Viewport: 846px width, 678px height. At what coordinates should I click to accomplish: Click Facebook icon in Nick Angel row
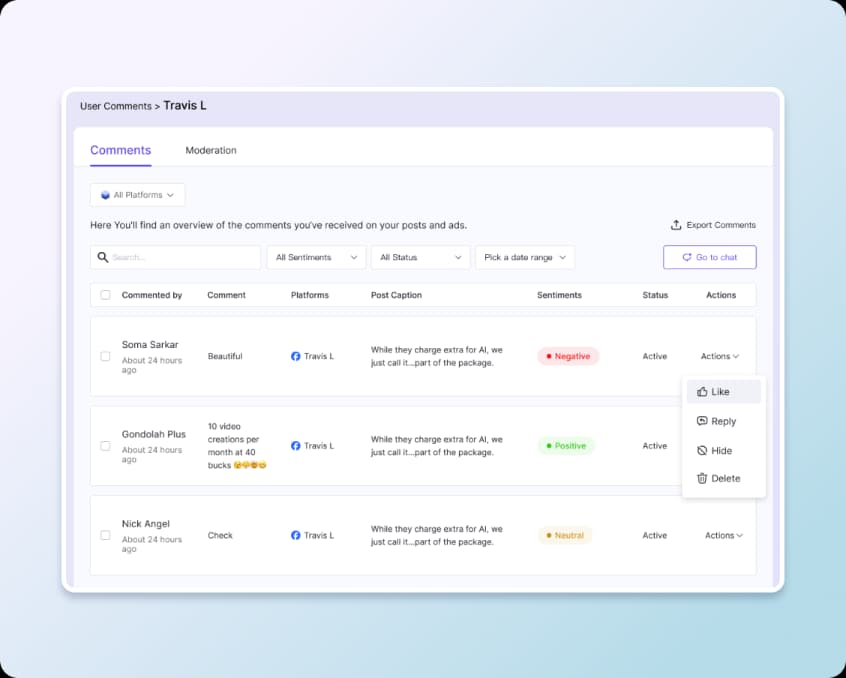[x=295, y=535]
